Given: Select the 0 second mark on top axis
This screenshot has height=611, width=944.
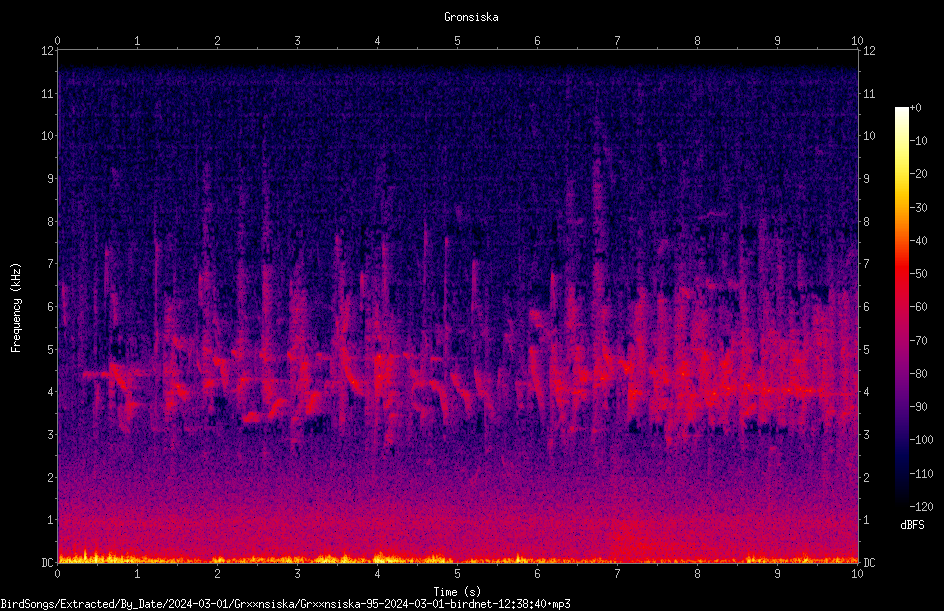Looking at the screenshot, I should click(x=57, y=41).
